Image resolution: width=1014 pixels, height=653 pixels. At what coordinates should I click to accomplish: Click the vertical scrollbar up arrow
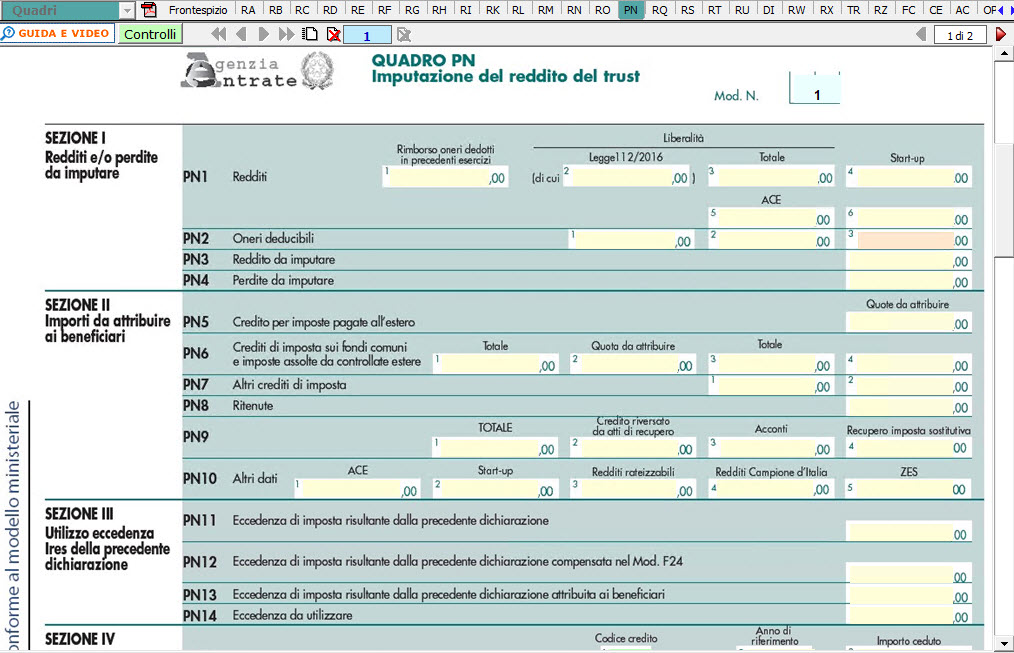(1004, 53)
